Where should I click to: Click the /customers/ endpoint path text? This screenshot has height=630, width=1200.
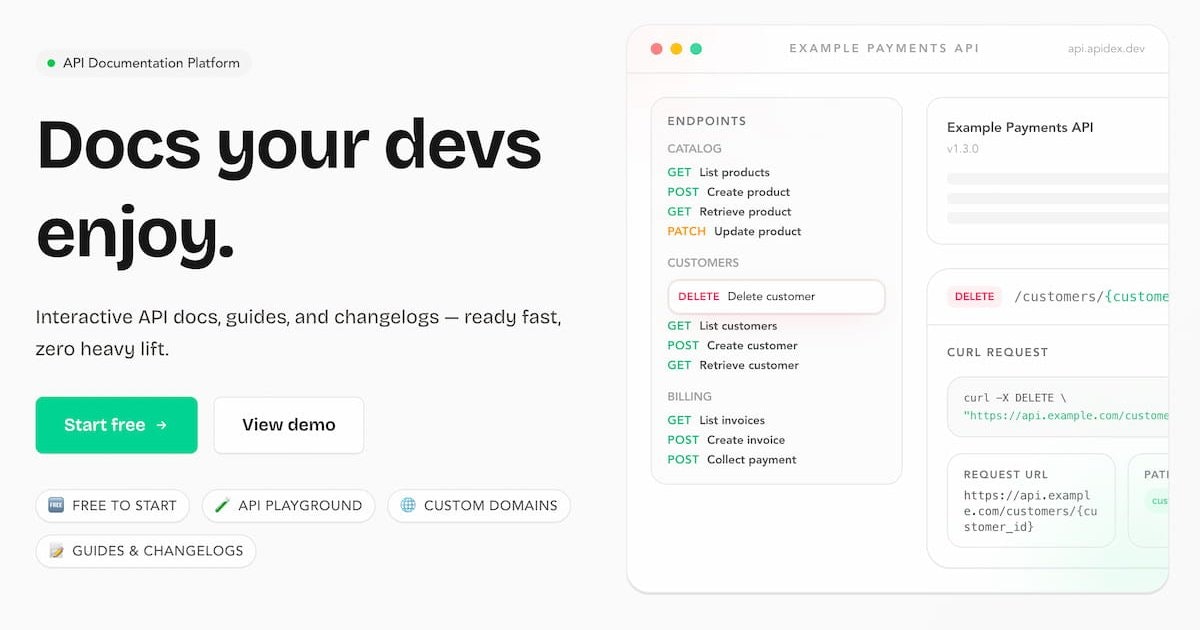[1091, 297]
